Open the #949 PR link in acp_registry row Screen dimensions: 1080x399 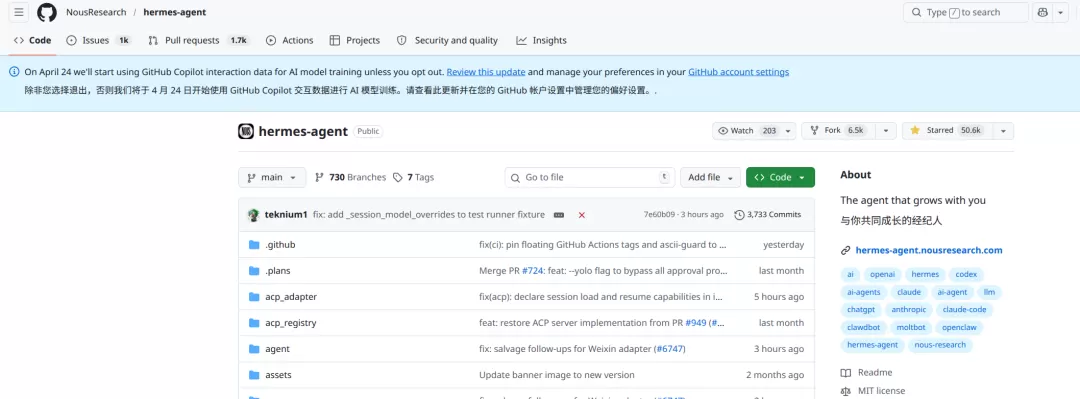click(695, 323)
